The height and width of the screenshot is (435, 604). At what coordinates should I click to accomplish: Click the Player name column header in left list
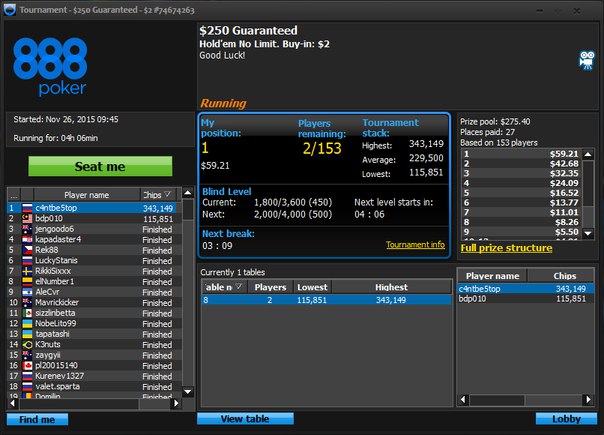[87, 195]
